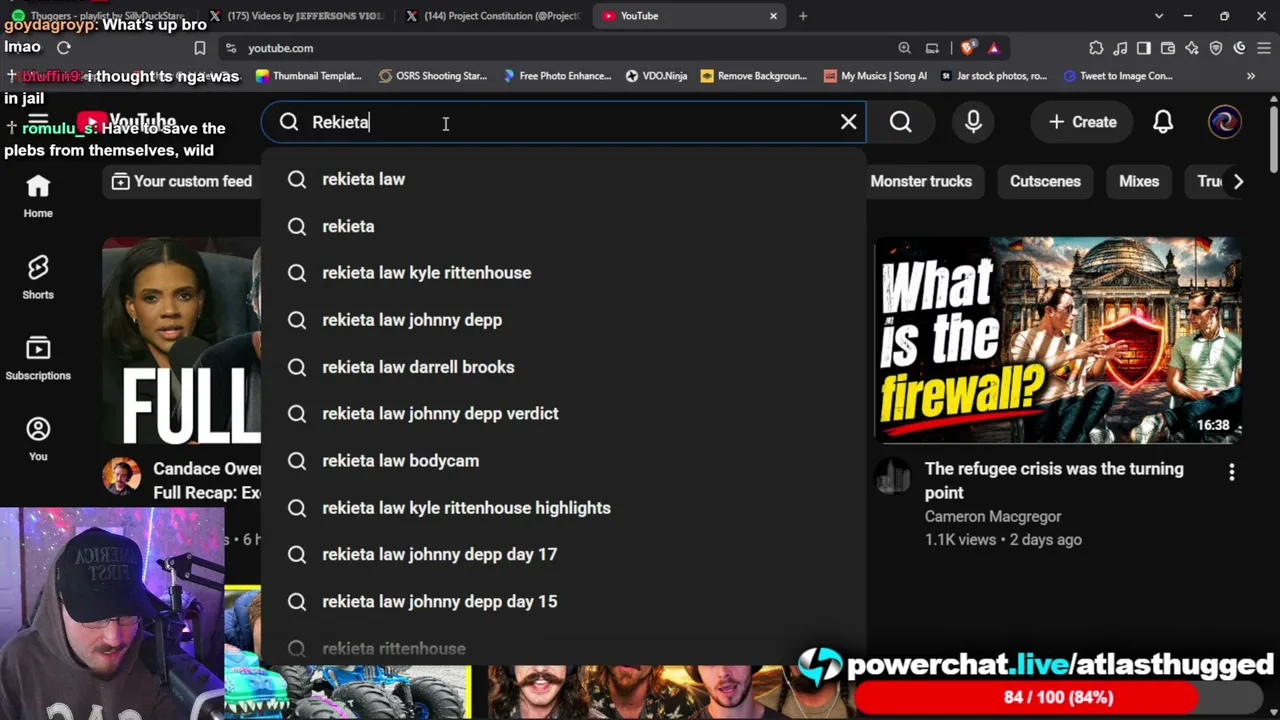Image resolution: width=1280 pixels, height=720 pixels.
Task: Switch to "(144) Project Constitution" tab
Action: (x=492, y=16)
